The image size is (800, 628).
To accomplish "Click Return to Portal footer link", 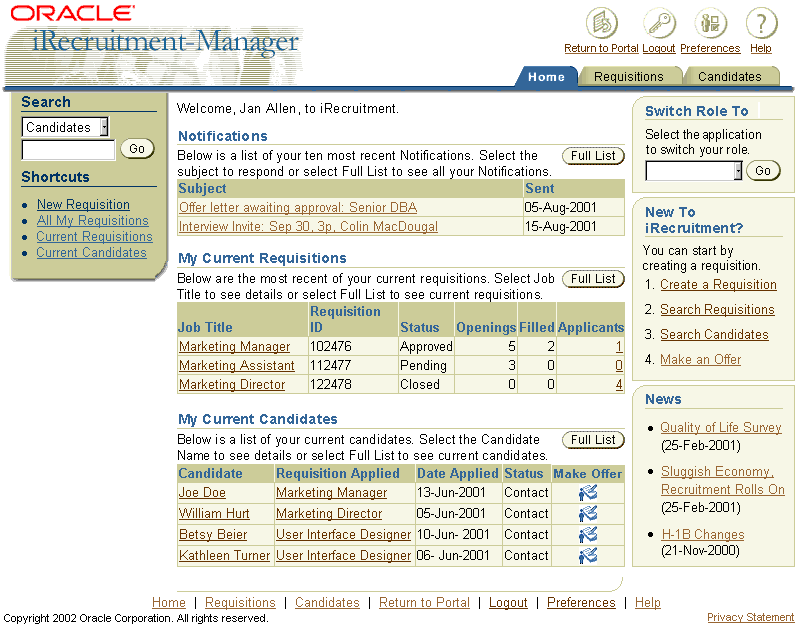I will point(424,602).
